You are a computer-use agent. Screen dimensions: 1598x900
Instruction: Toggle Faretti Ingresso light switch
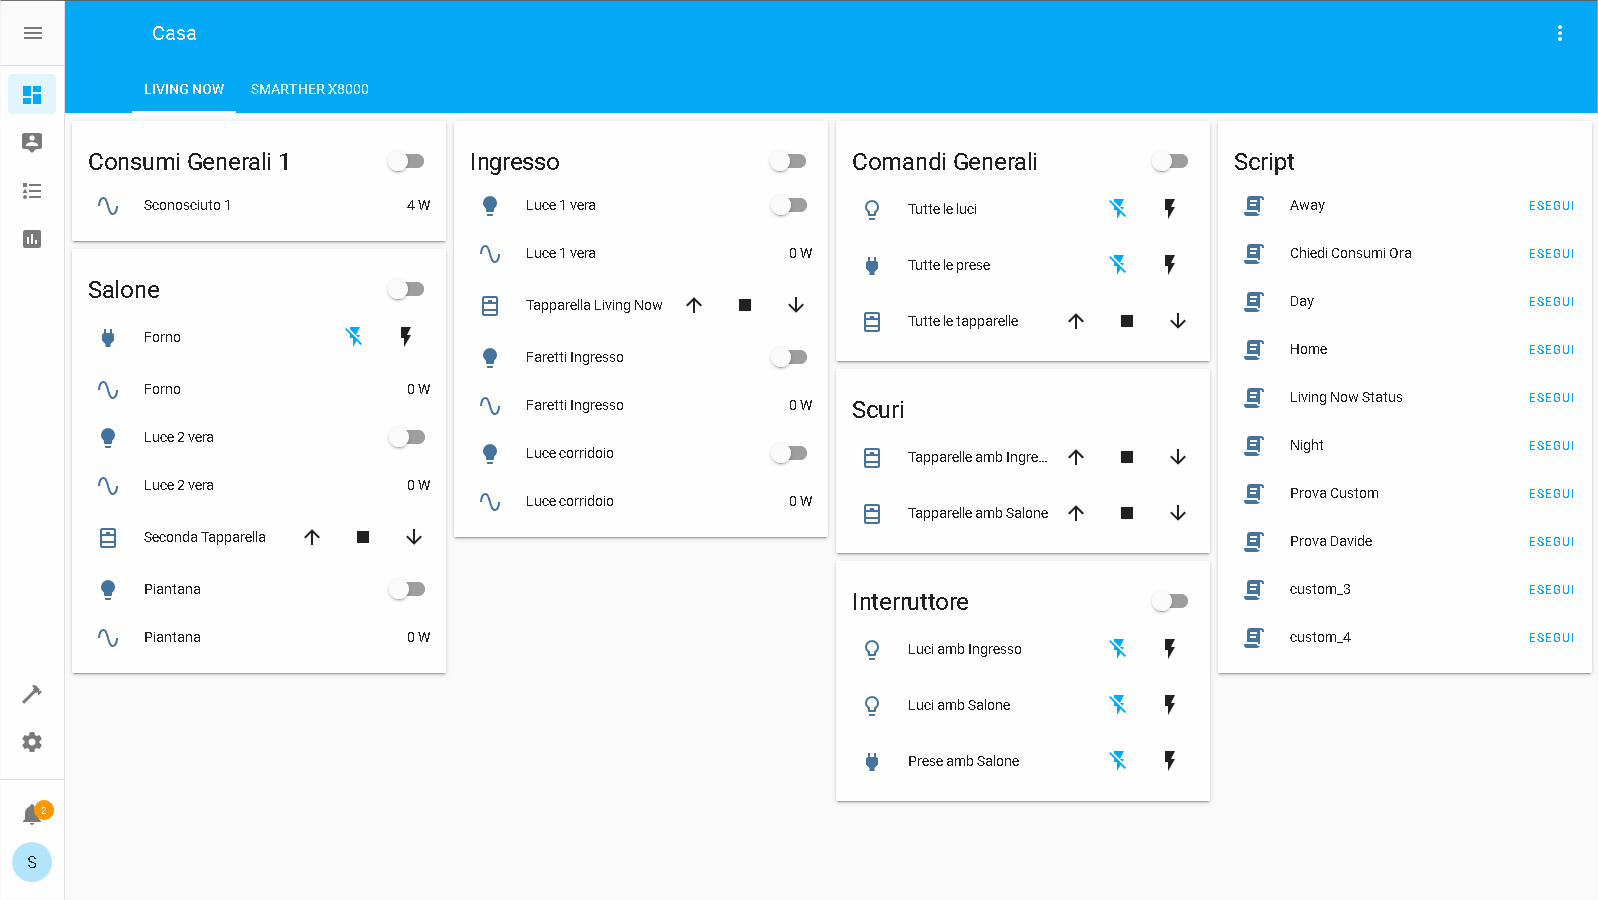789,357
